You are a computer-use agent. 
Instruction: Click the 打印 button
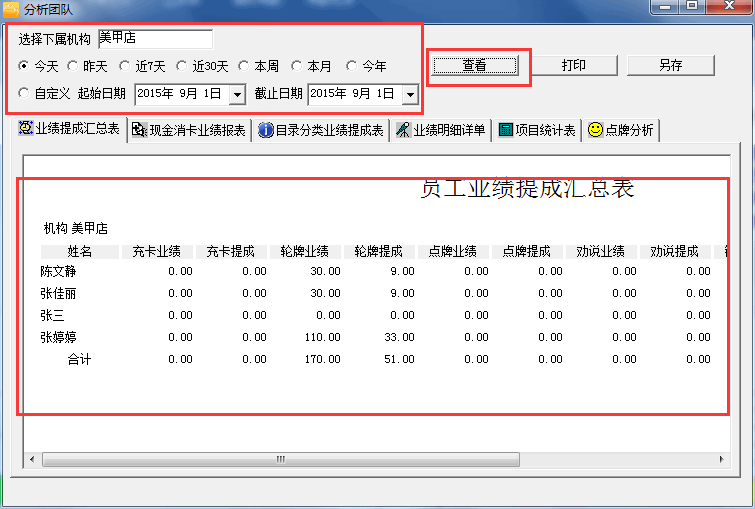click(x=574, y=65)
